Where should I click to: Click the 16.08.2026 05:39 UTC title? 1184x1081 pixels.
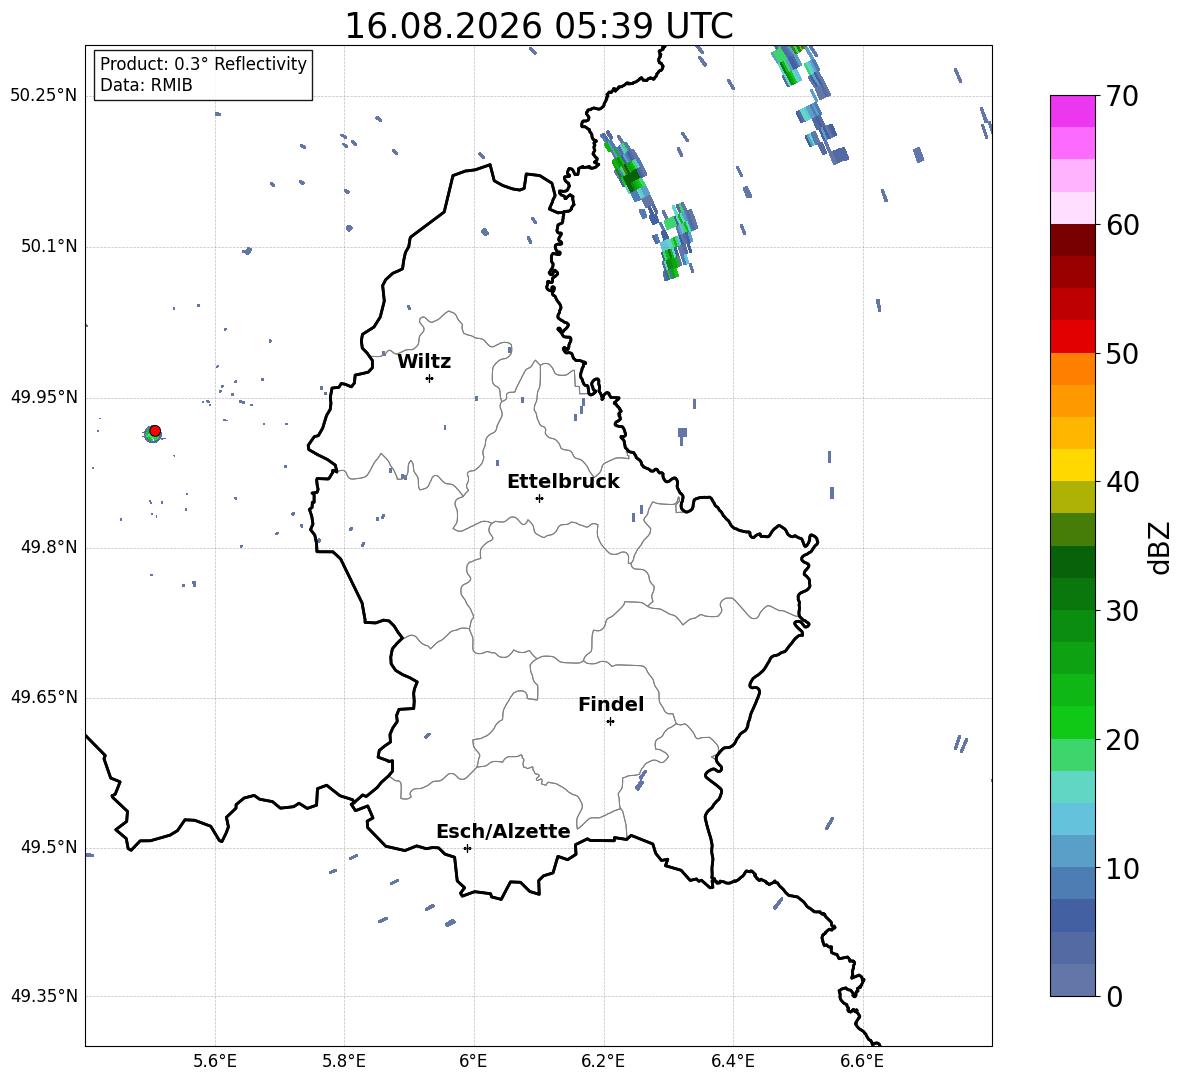pyautogui.click(x=538, y=26)
